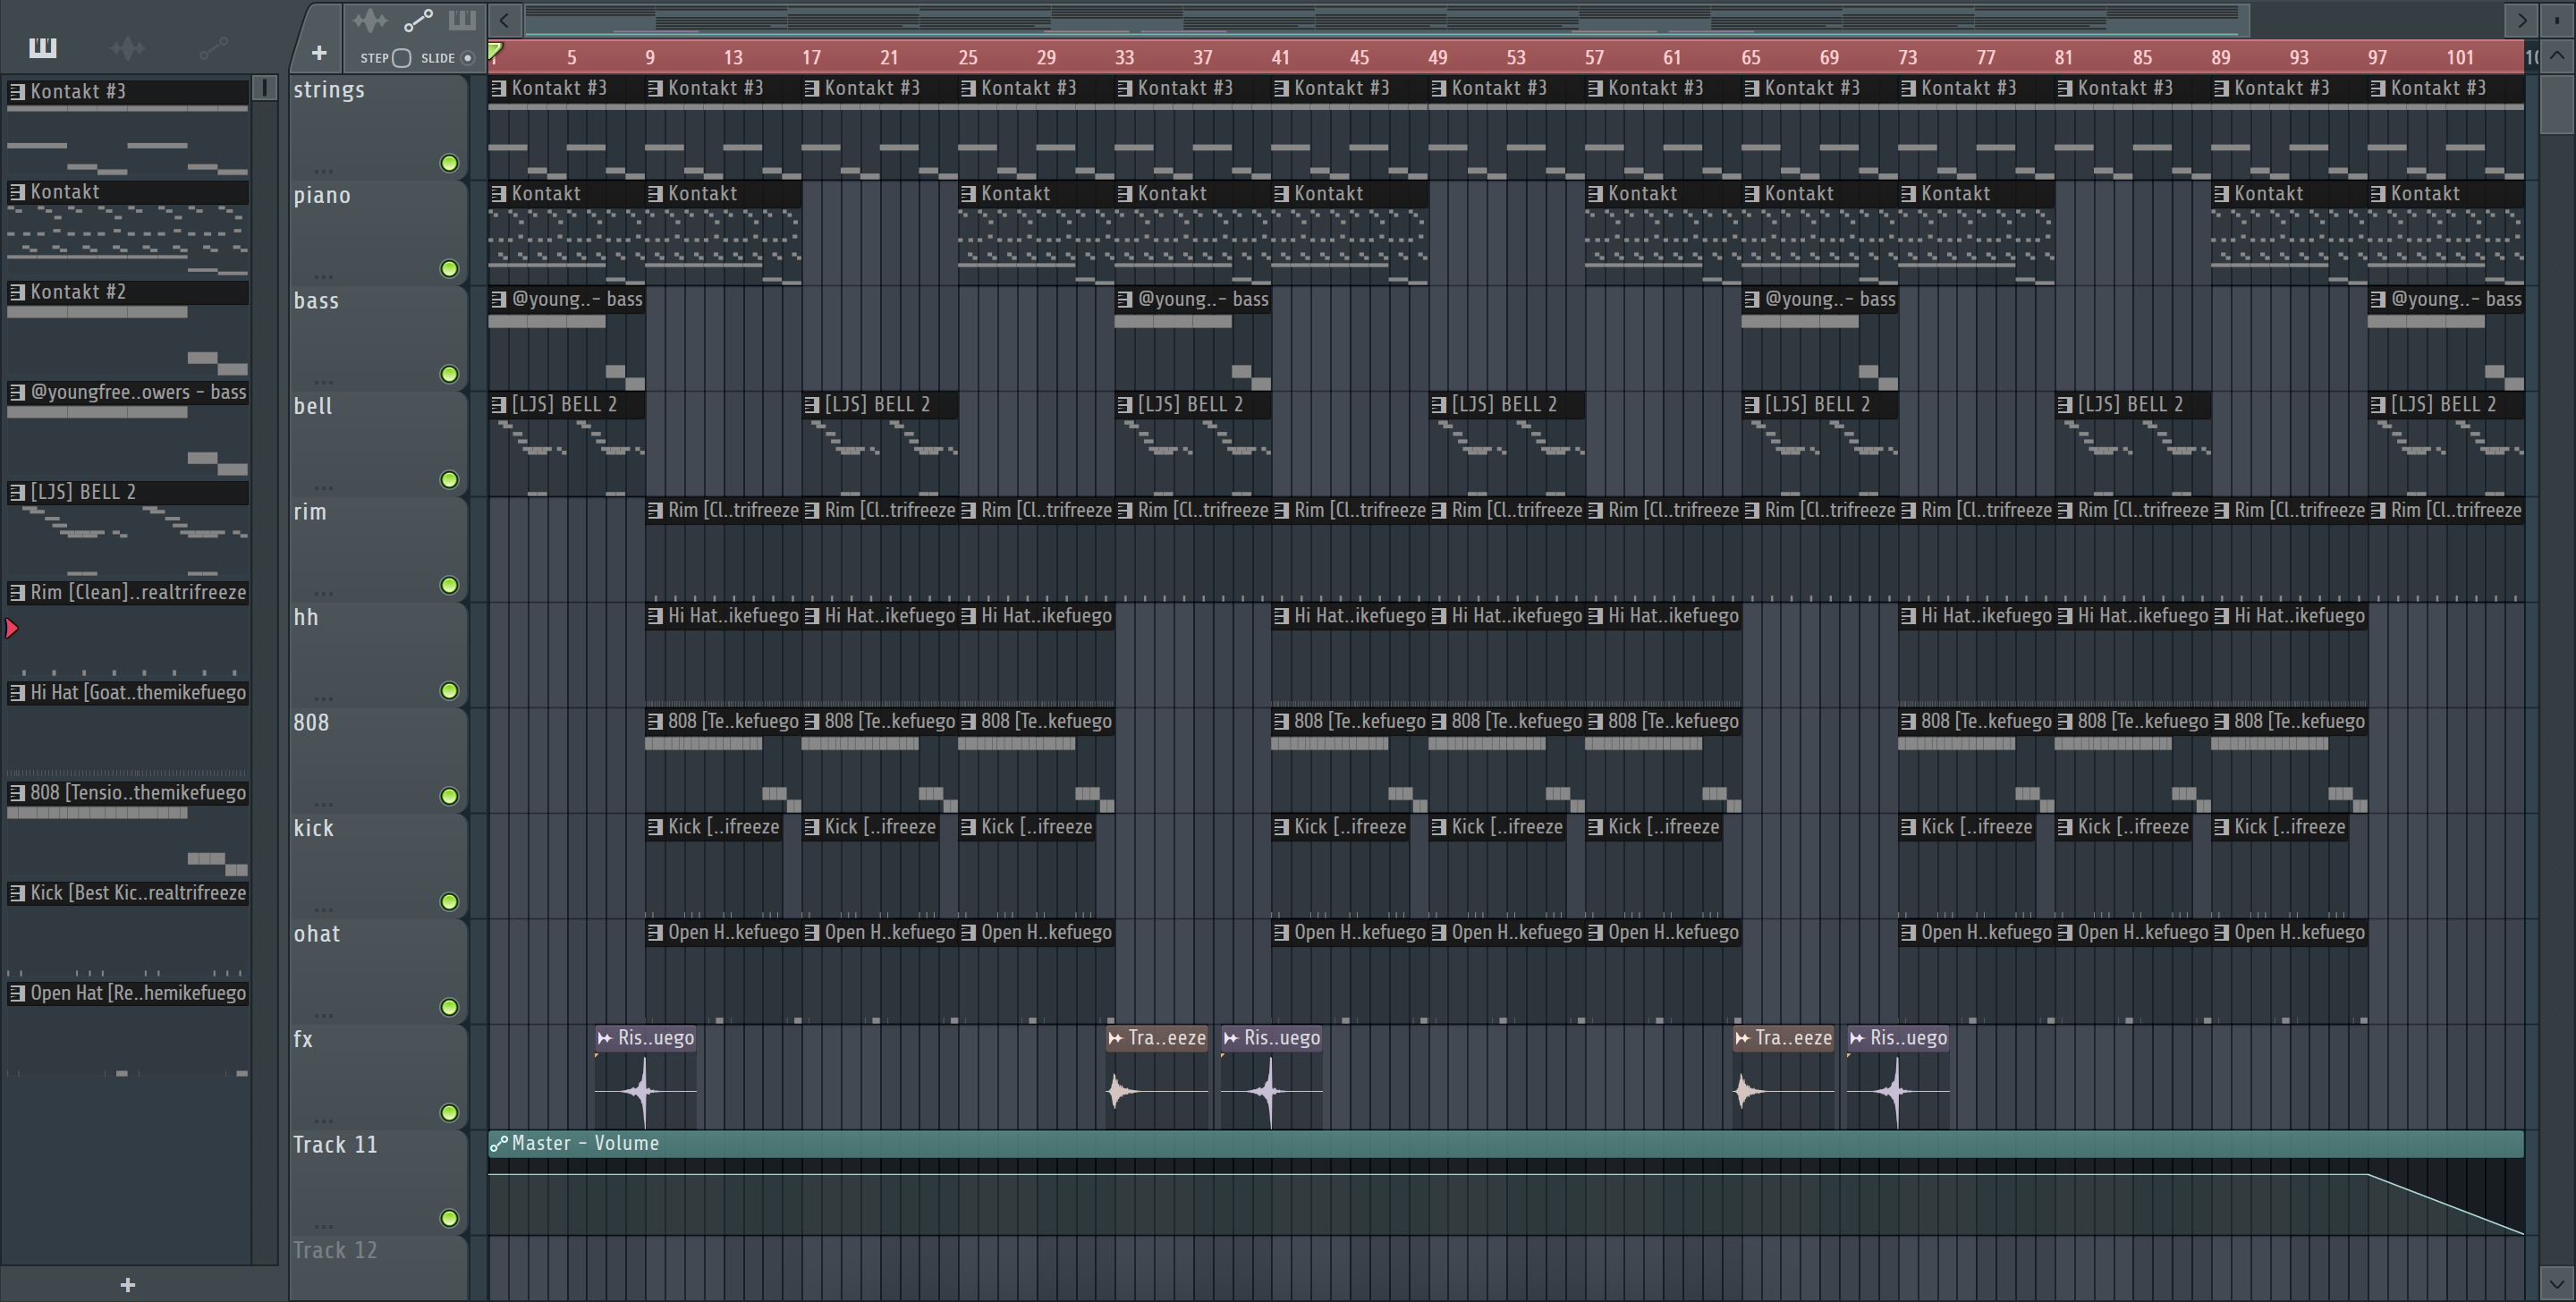
Task: Select first Tra..eeze audio clip on fx track
Action: click(x=1157, y=1076)
